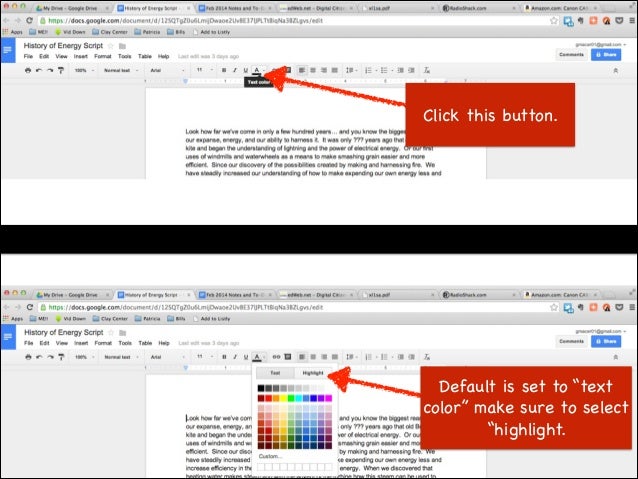The width and height of the screenshot is (638, 479).
Task: Toggle Bold in upper screenshot toolbar
Action: tap(224, 70)
